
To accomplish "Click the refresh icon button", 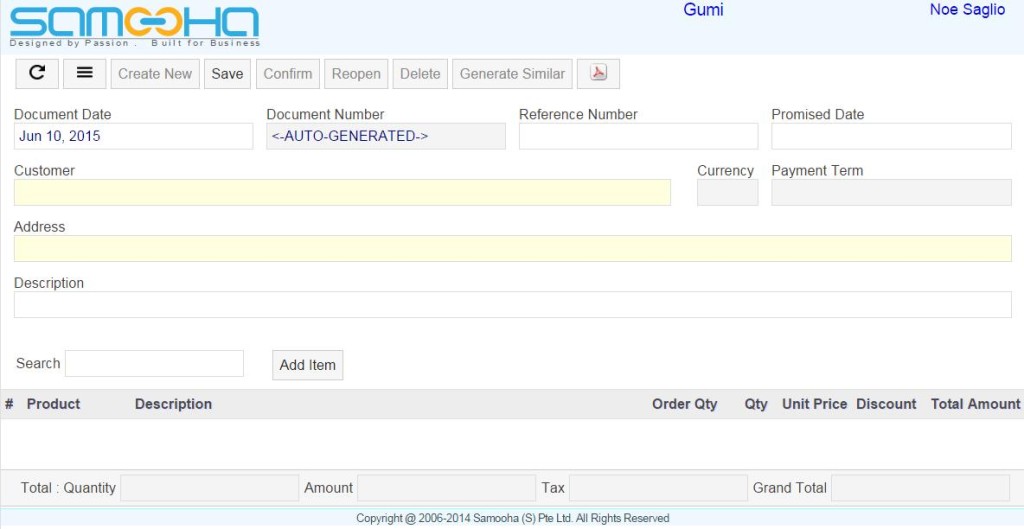I will [37, 74].
